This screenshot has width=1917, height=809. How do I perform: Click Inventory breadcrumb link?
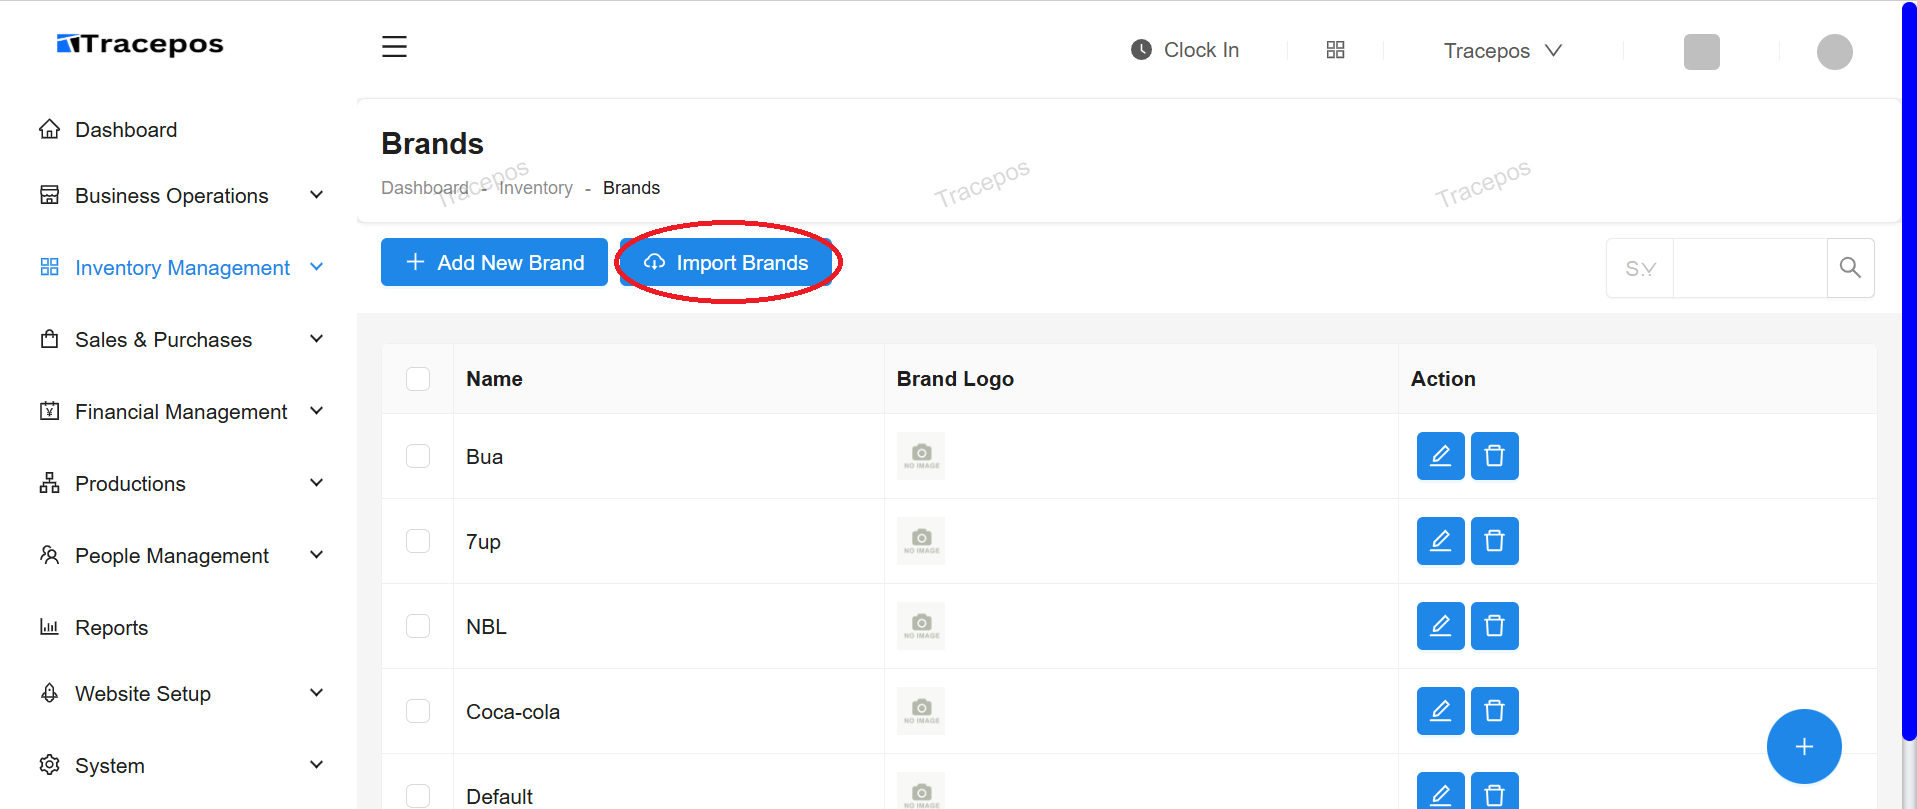[536, 188]
